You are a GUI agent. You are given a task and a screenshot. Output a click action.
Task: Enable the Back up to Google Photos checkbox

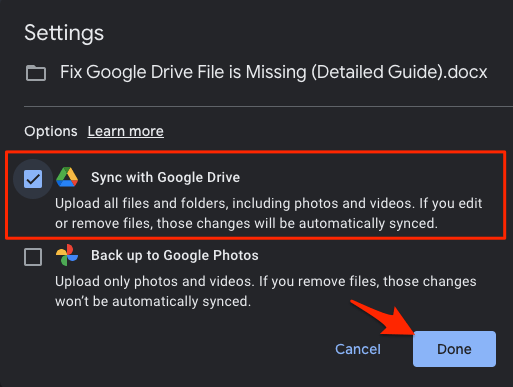(x=33, y=257)
